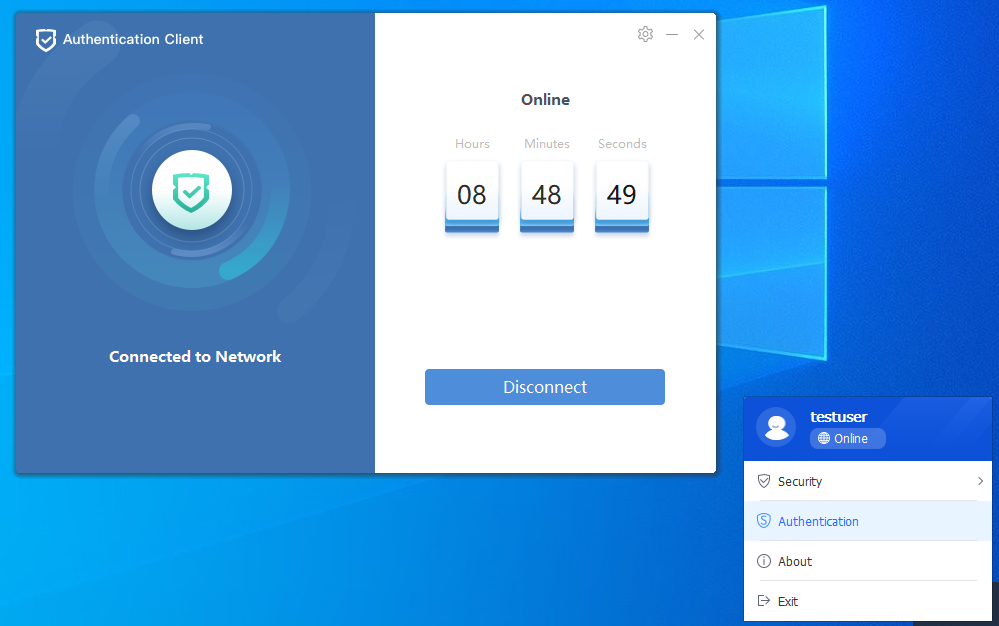The width and height of the screenshot is (999, 626).
Task: Close the Authentication Client window
Action: 699,34
